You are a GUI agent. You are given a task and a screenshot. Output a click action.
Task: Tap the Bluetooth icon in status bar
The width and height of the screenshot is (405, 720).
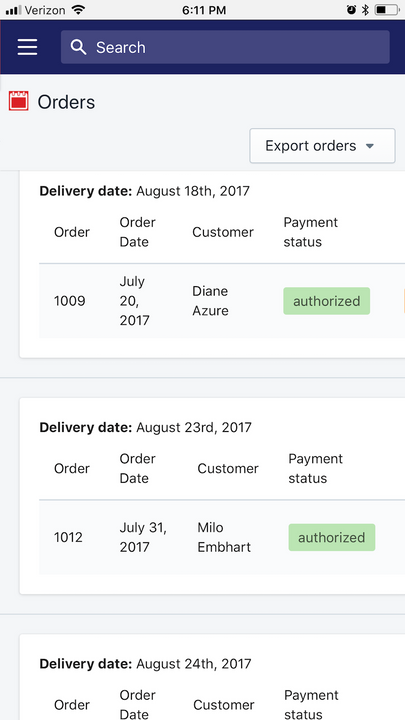366,10
